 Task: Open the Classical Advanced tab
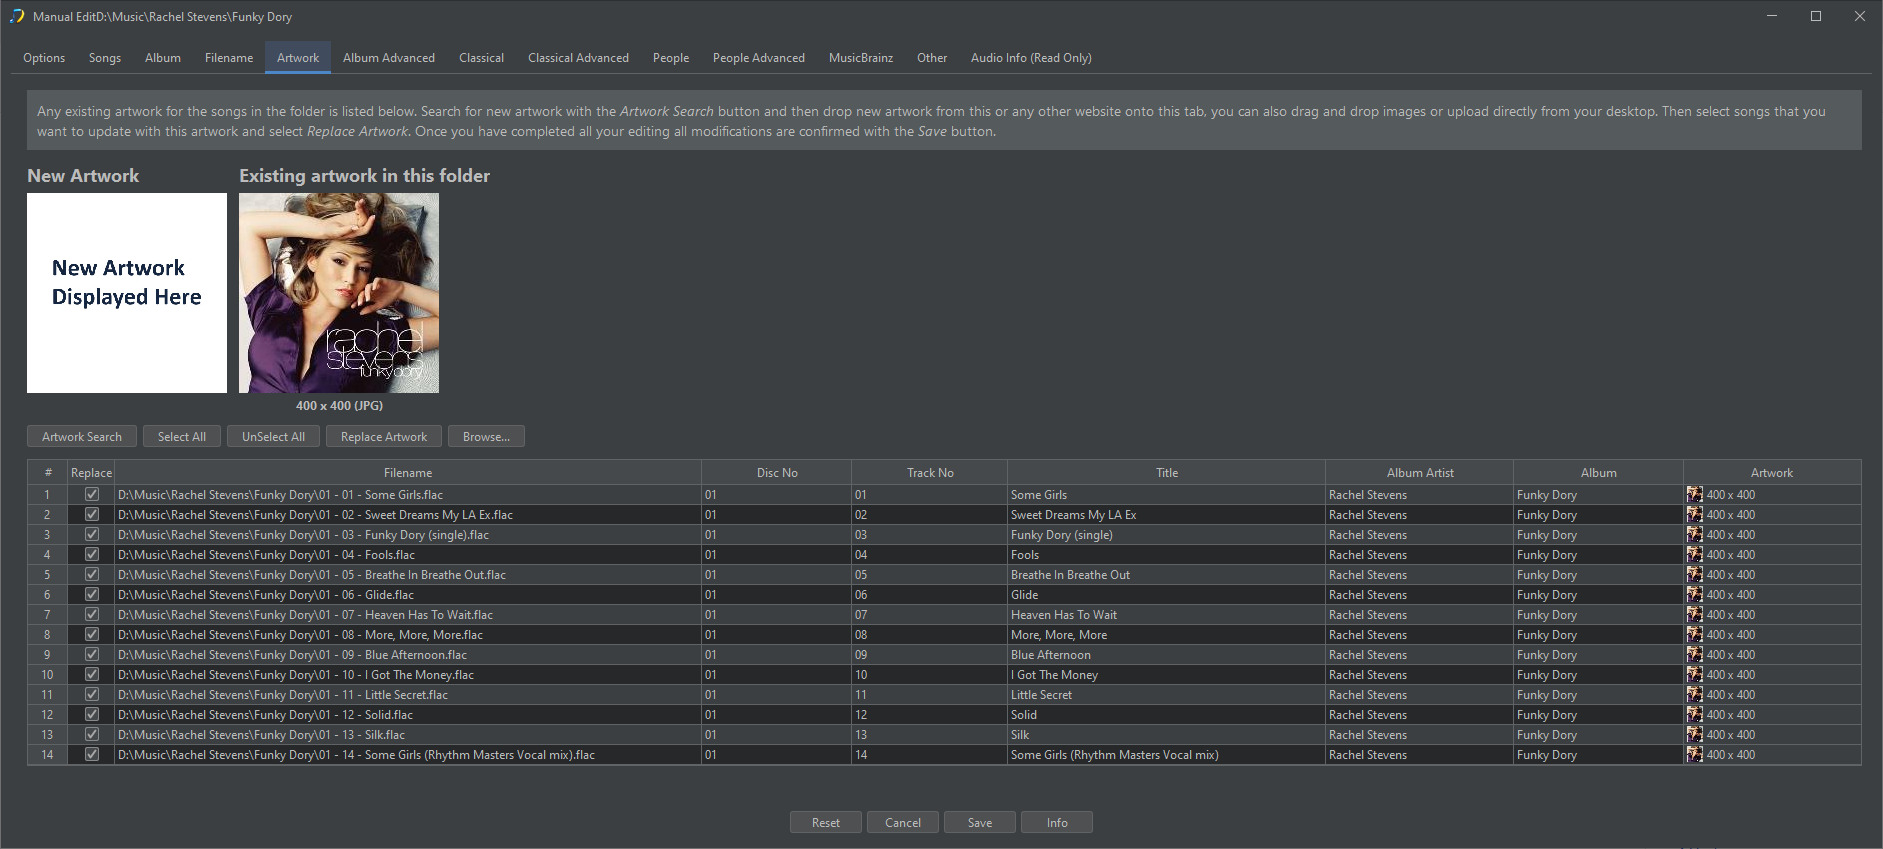578,58
